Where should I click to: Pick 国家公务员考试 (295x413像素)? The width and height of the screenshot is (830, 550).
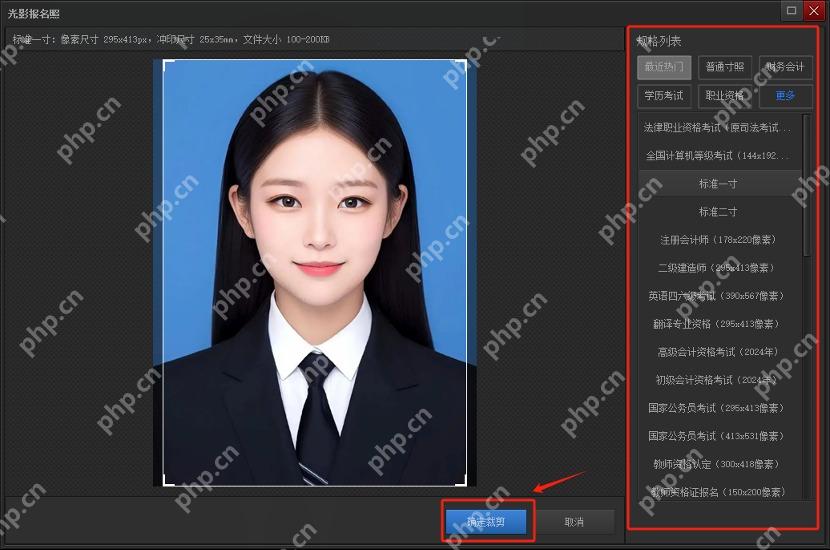pos(719,408)
